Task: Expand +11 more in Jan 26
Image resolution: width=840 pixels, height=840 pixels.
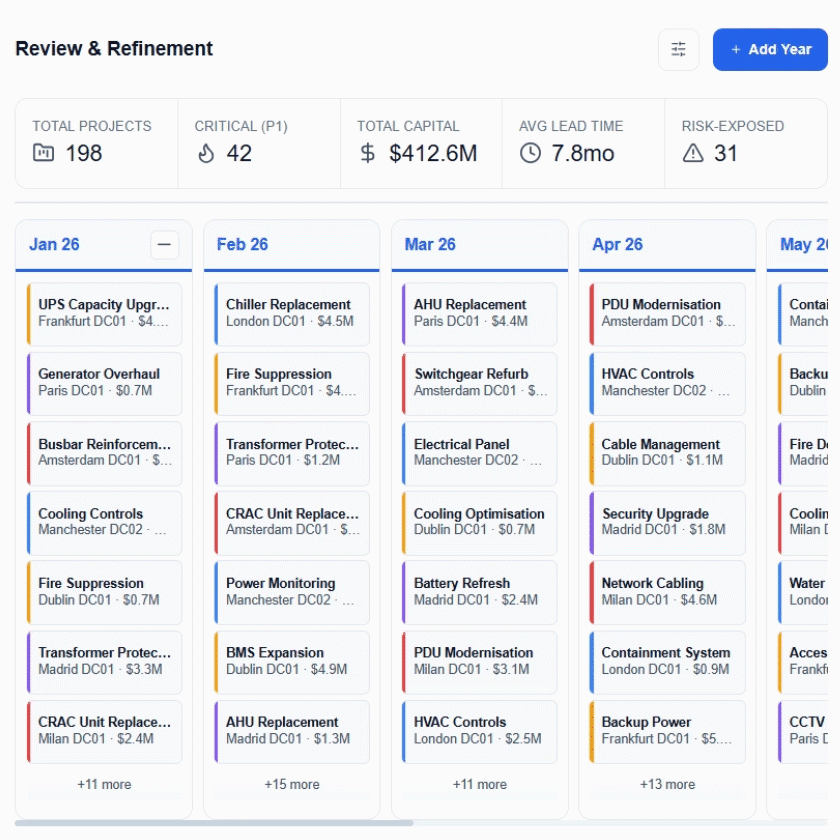Action: 104,784
